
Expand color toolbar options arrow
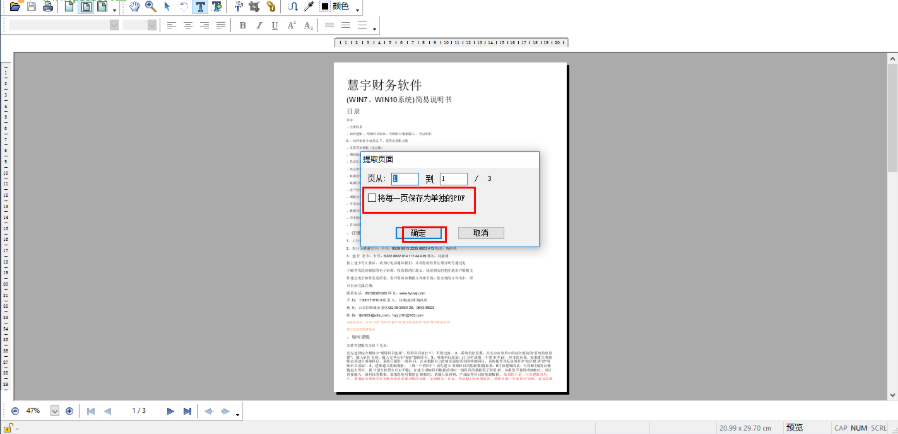(x=358, y=10)
